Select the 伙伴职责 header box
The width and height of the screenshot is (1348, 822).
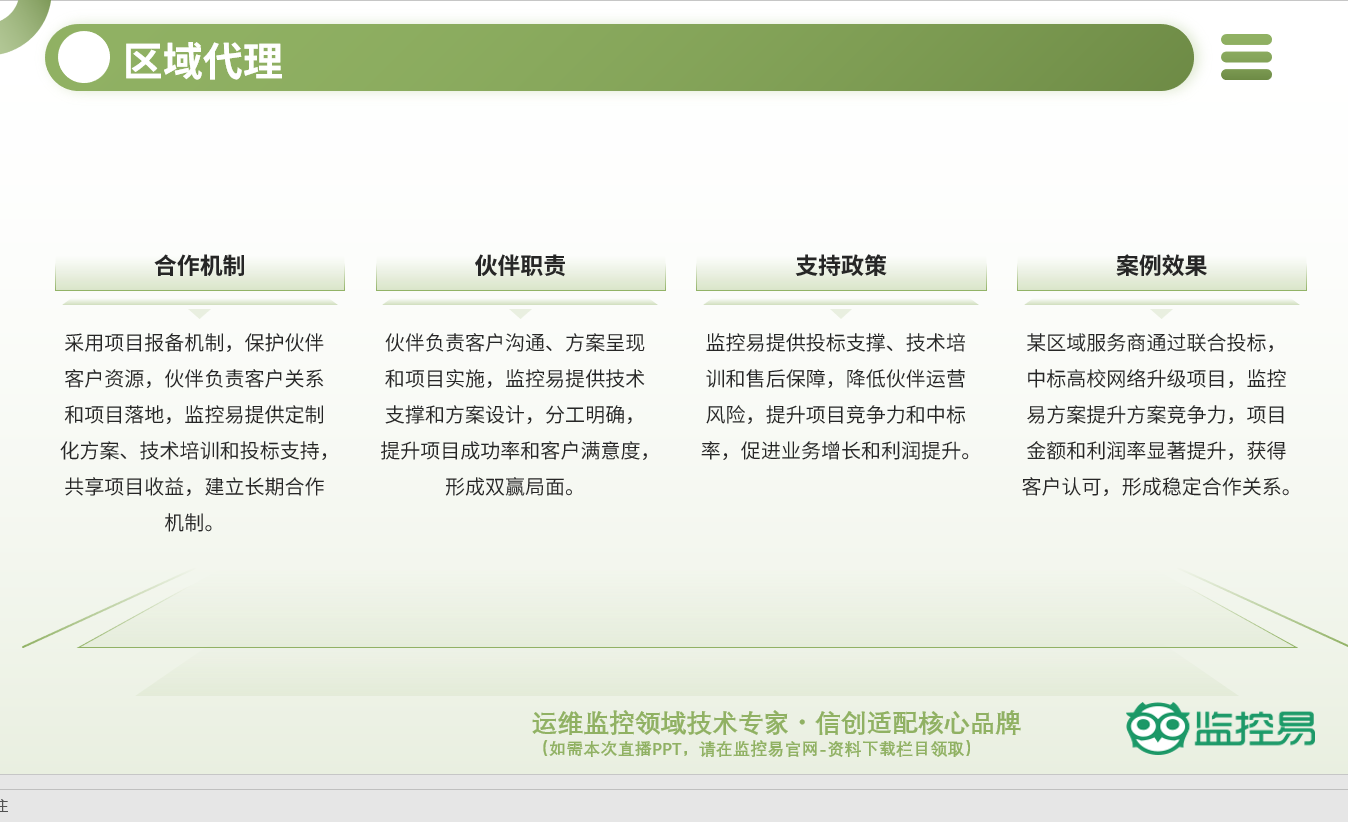coord(520,266)
